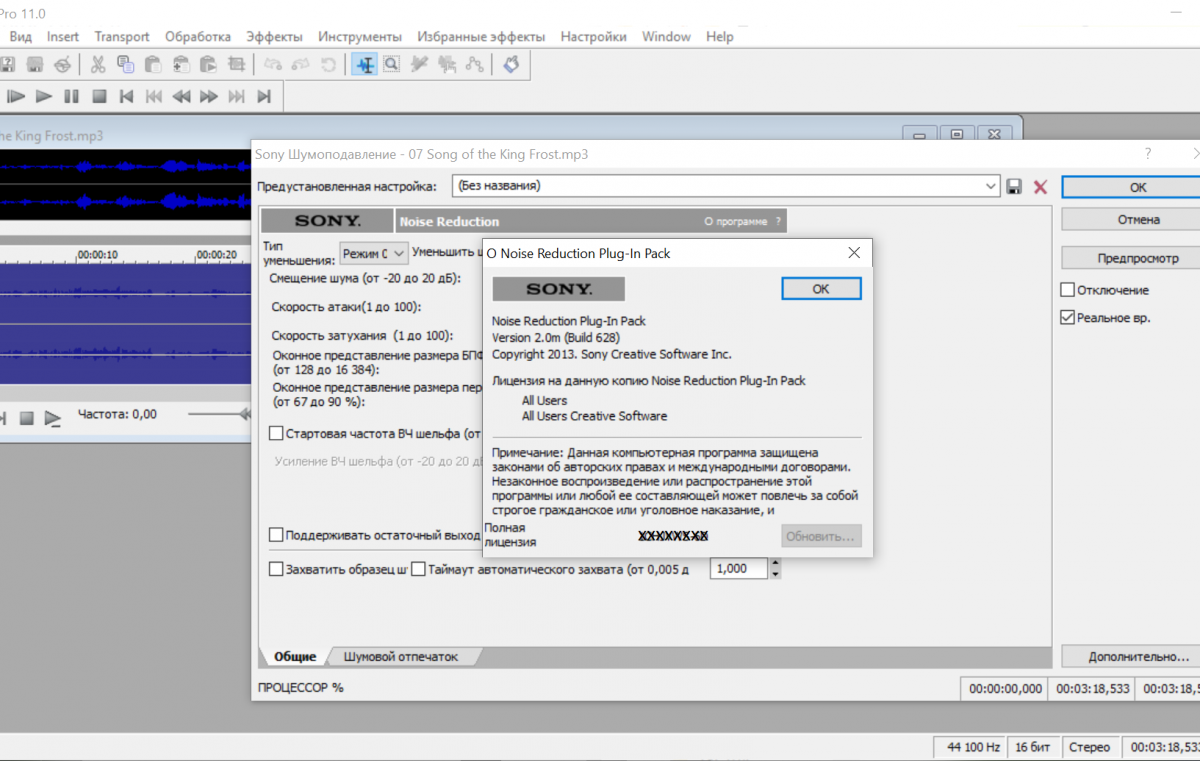Click the Stop square in the audio data window

coord(27,417)
